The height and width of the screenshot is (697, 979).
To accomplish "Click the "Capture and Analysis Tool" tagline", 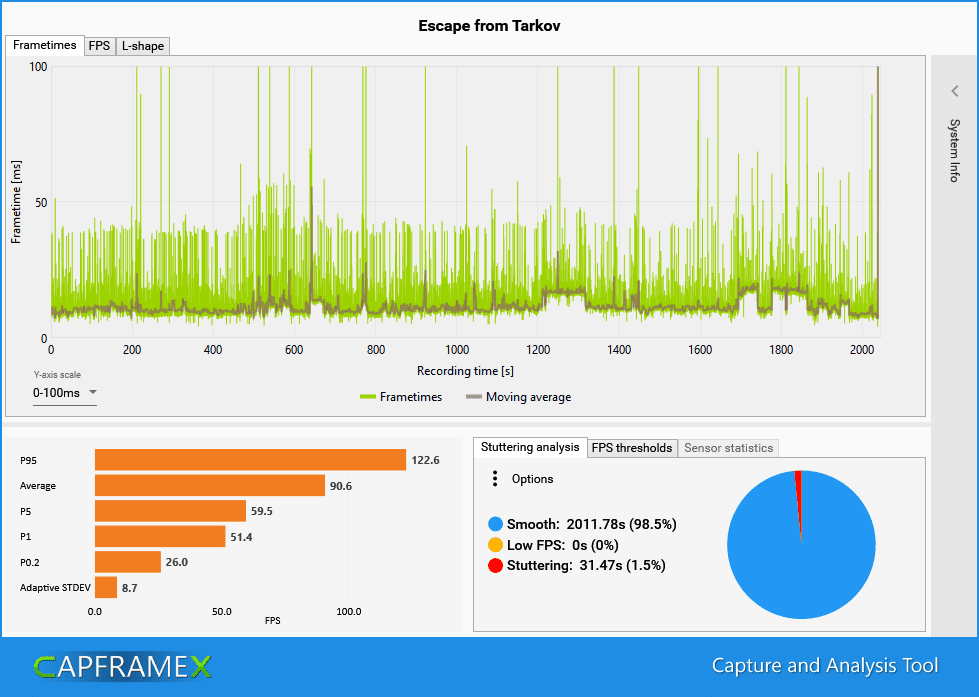I will (x=825, y=666).
